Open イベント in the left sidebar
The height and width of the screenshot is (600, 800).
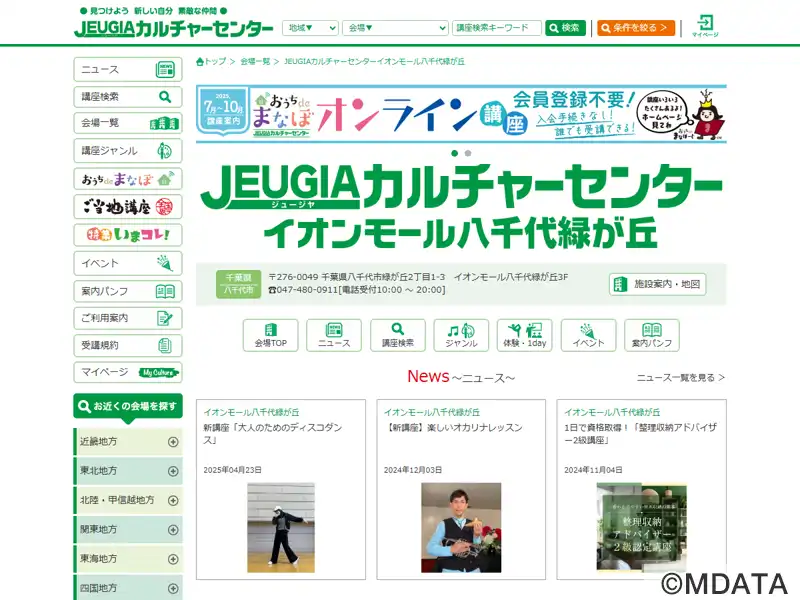(128, 263)
